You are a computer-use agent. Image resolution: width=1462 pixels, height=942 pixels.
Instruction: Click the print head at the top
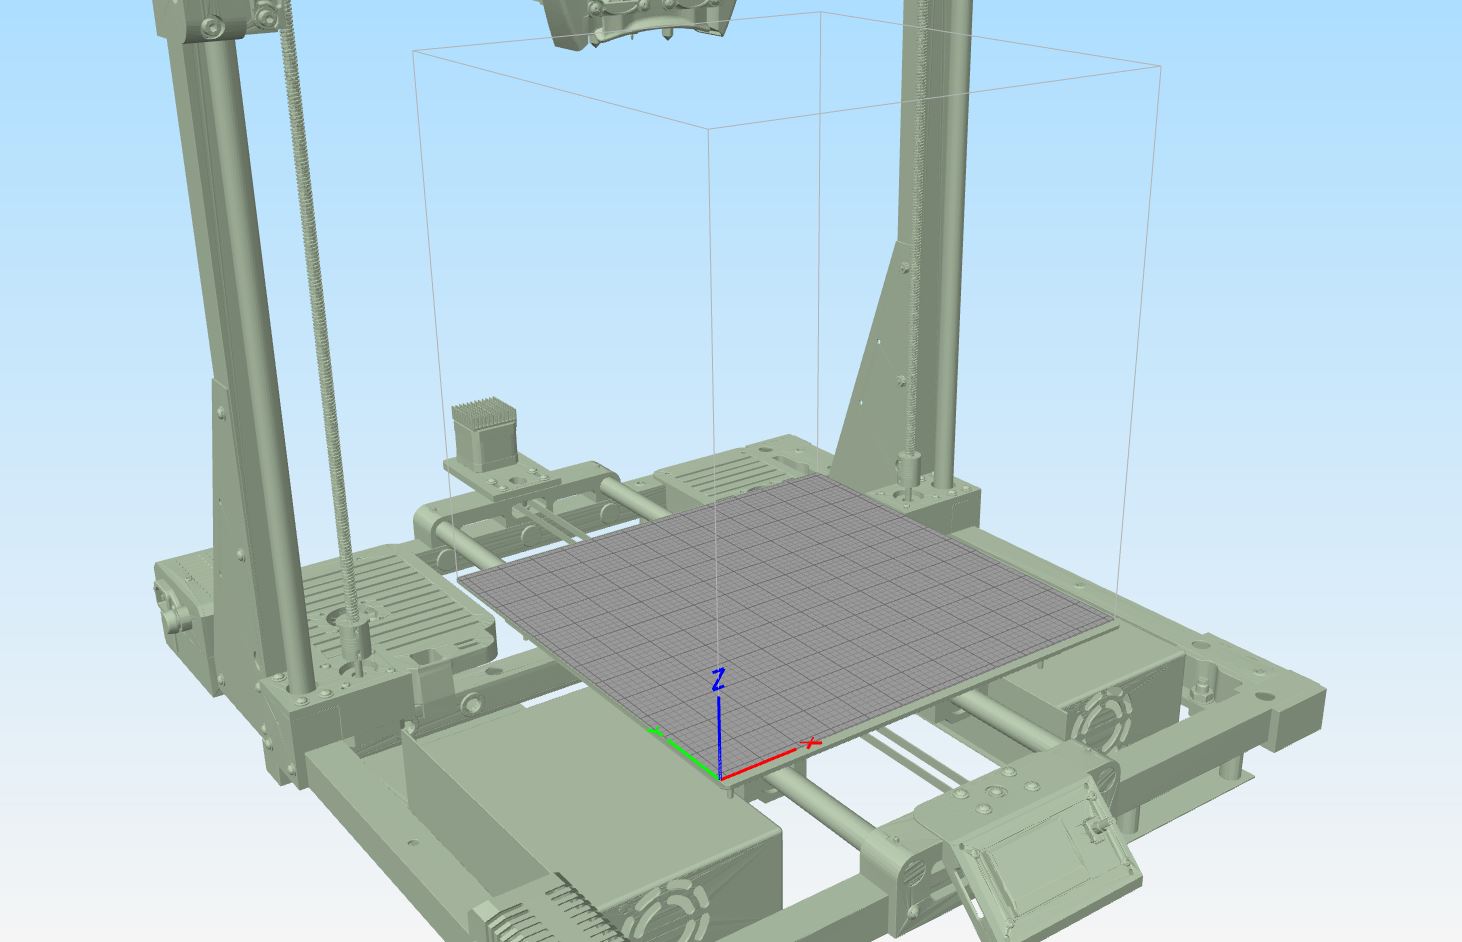(x=640, y=22)
